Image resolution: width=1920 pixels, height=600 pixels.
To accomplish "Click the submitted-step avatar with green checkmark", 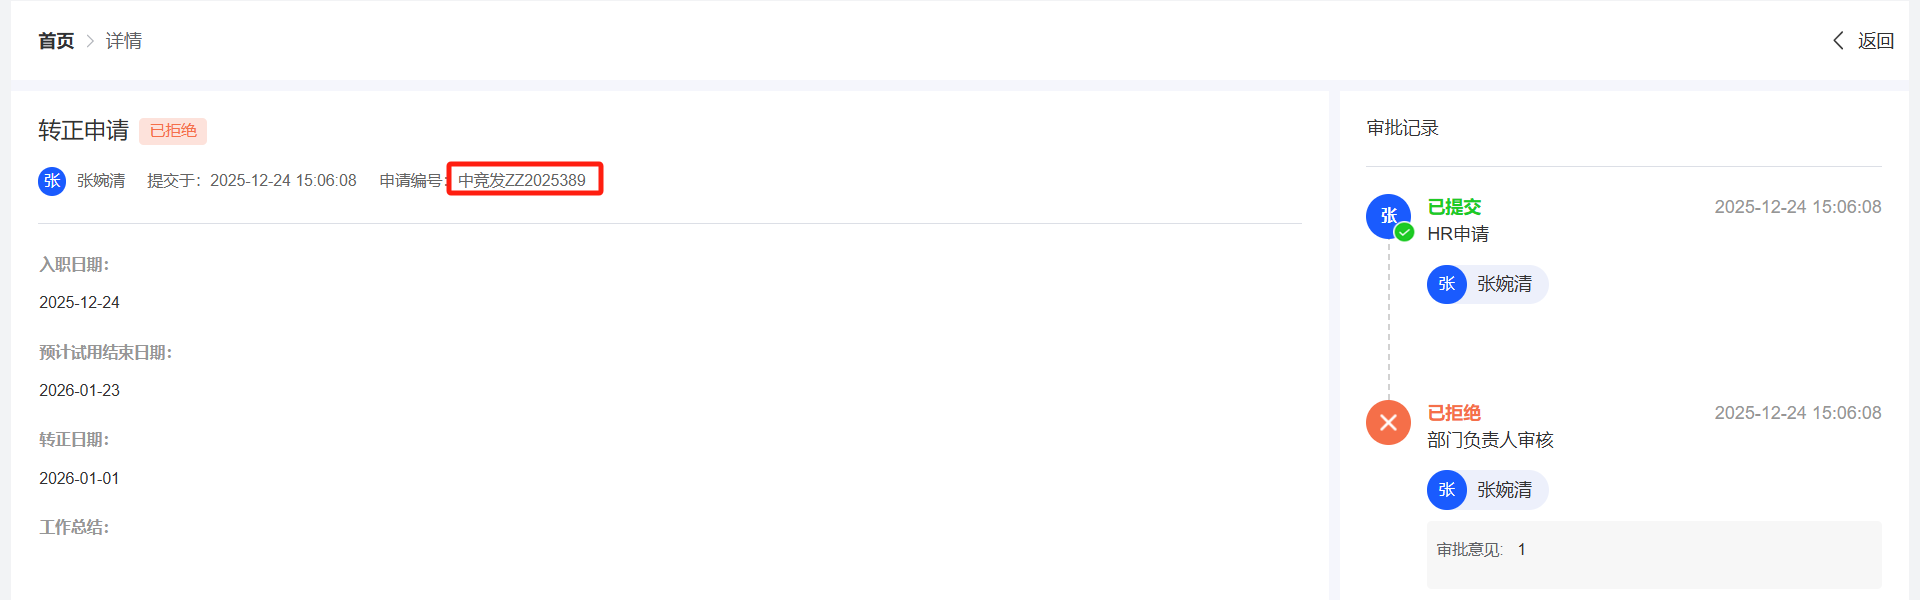I will coord(1388,216).
